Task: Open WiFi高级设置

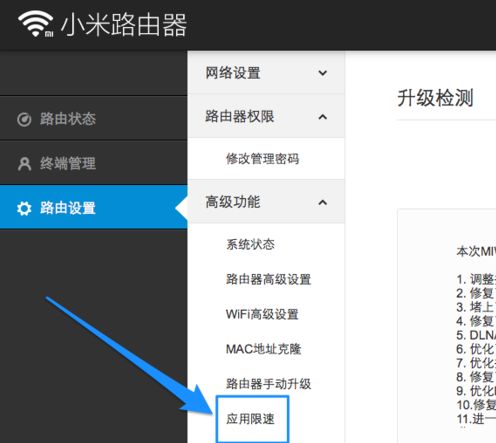Action: coord(262,314)
